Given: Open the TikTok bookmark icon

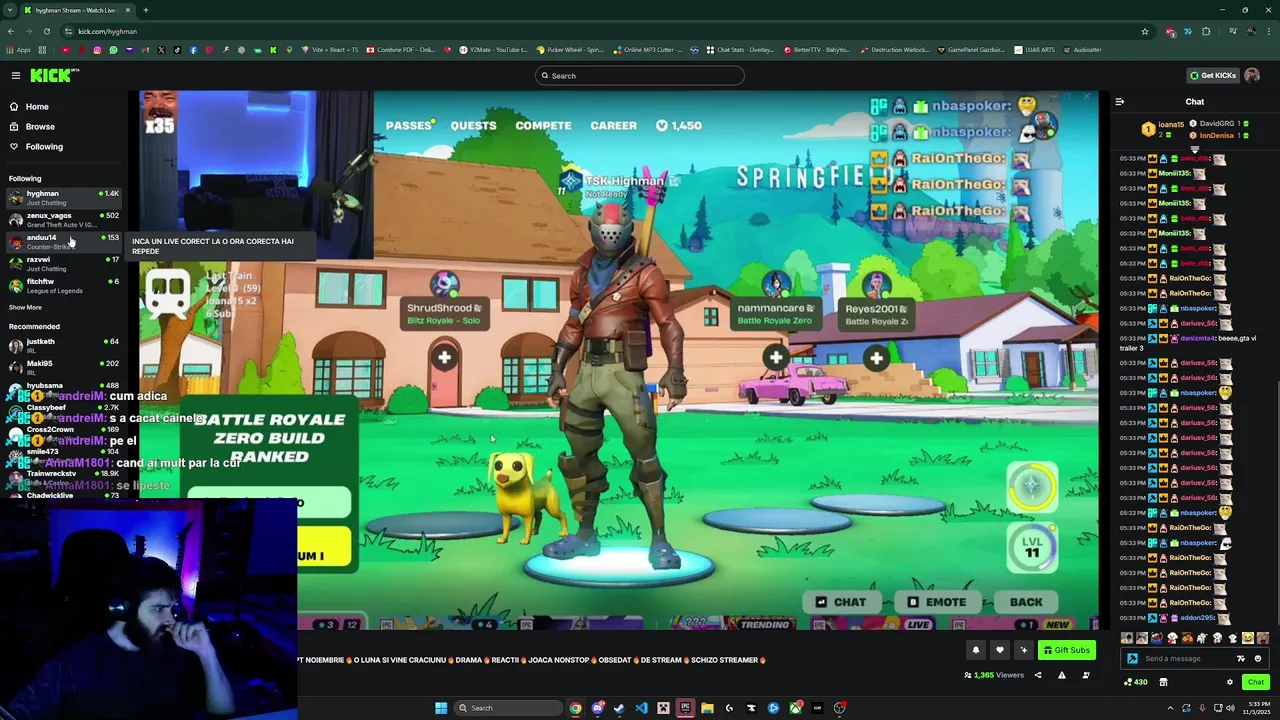Looking at the screenshot, I should click(x=177, y=49).
